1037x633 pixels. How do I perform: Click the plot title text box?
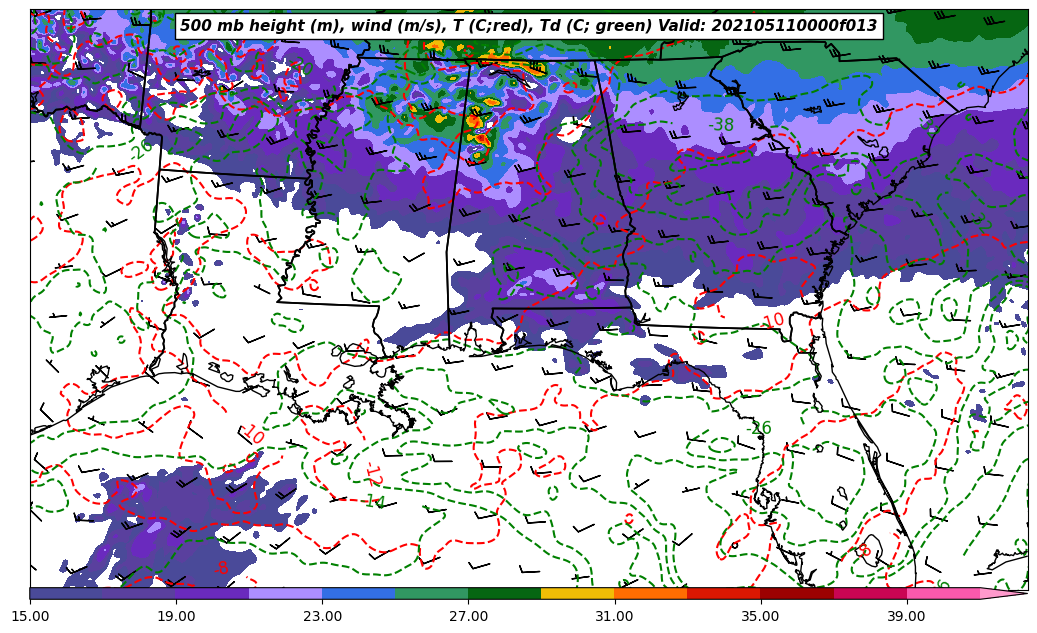click(x=528, y=26)
